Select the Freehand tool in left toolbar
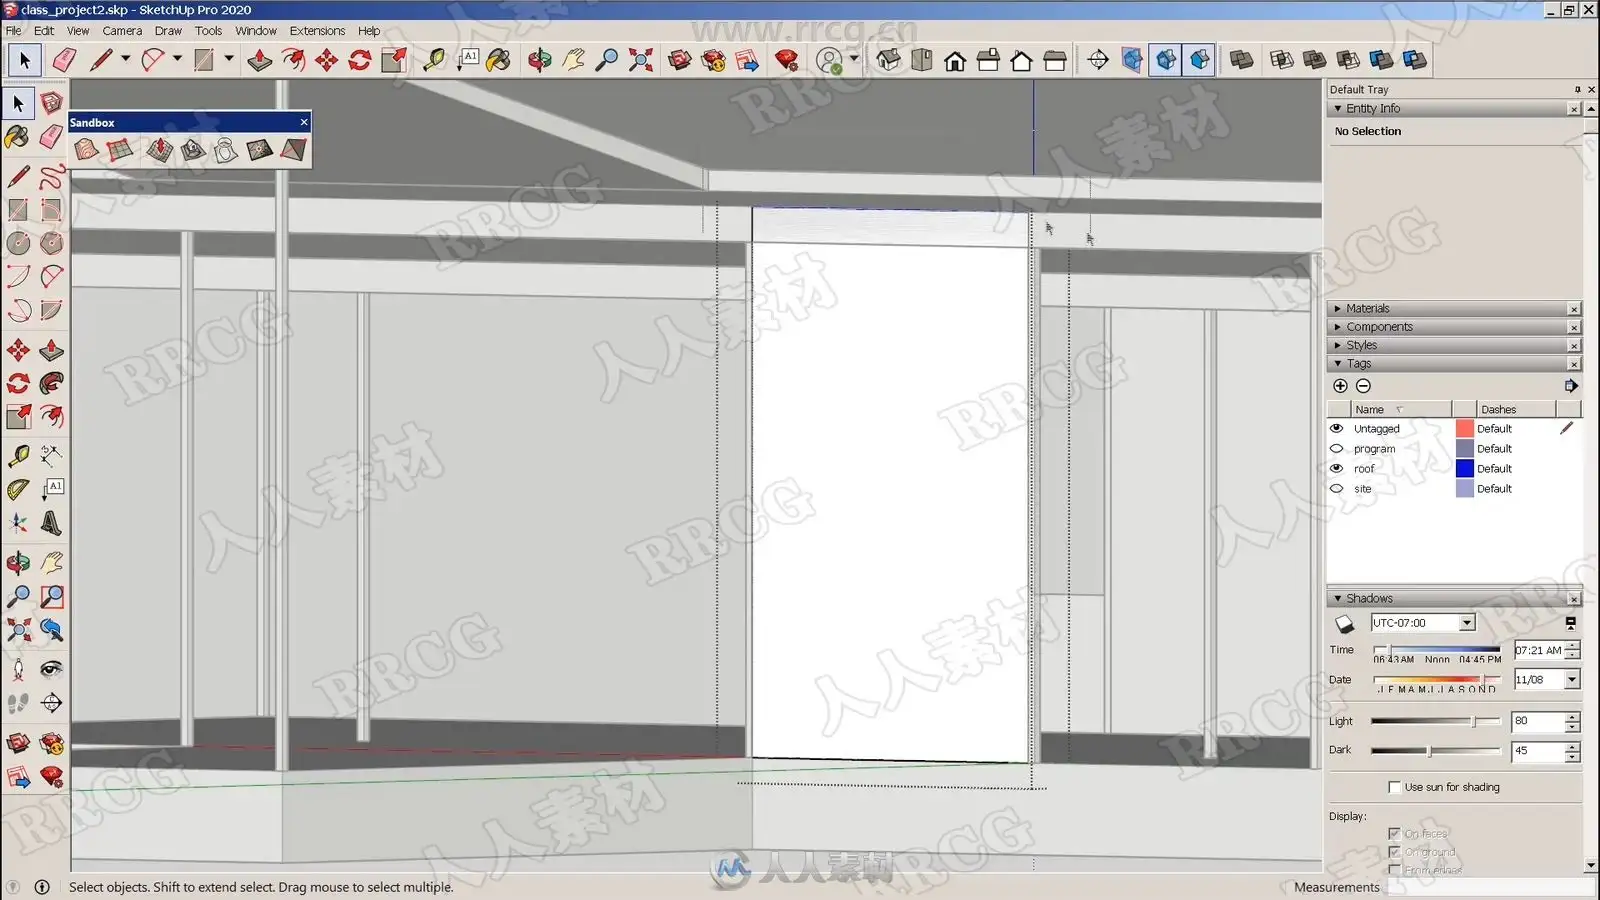Screen dimensions: 1600x900 tap(51, 177)
